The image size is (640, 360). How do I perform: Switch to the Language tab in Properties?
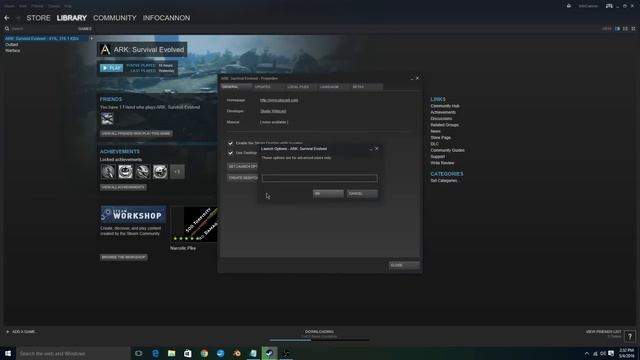click(333, 87)
